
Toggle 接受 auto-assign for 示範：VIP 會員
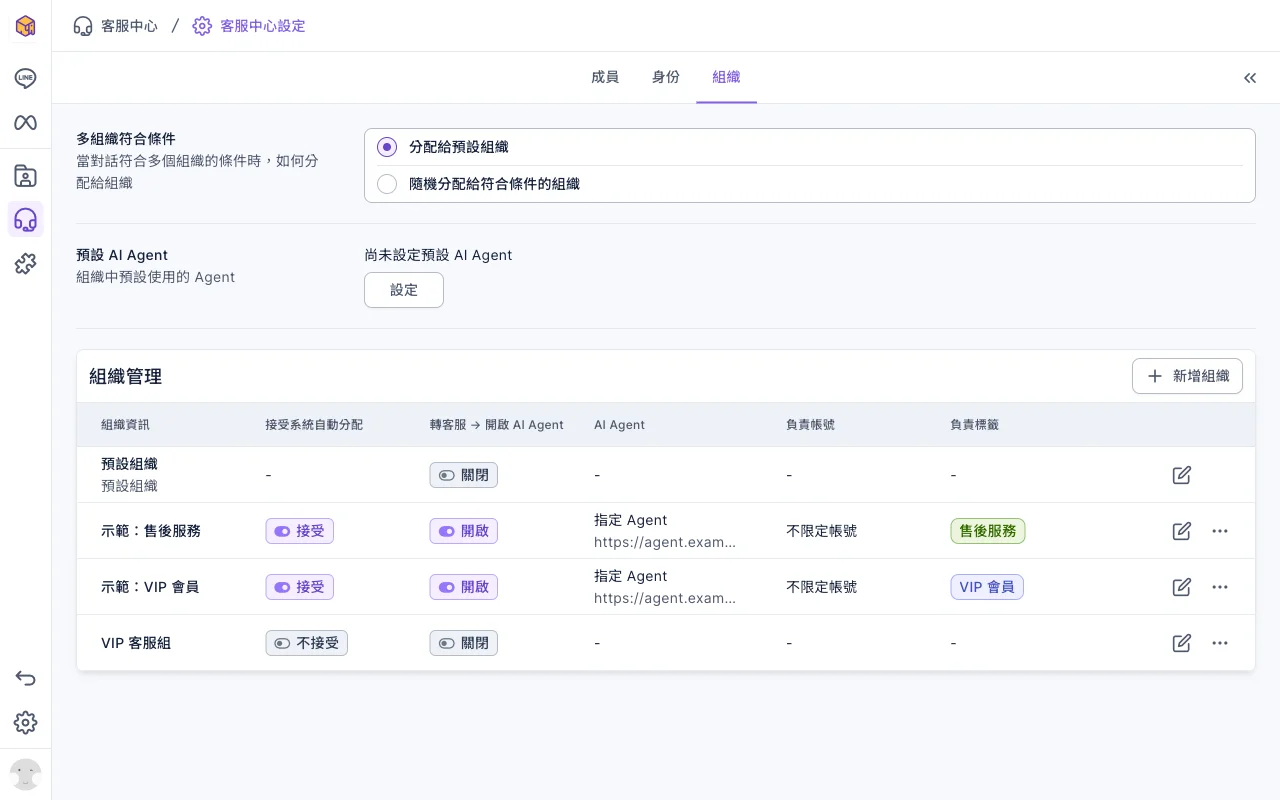[300, 587]
